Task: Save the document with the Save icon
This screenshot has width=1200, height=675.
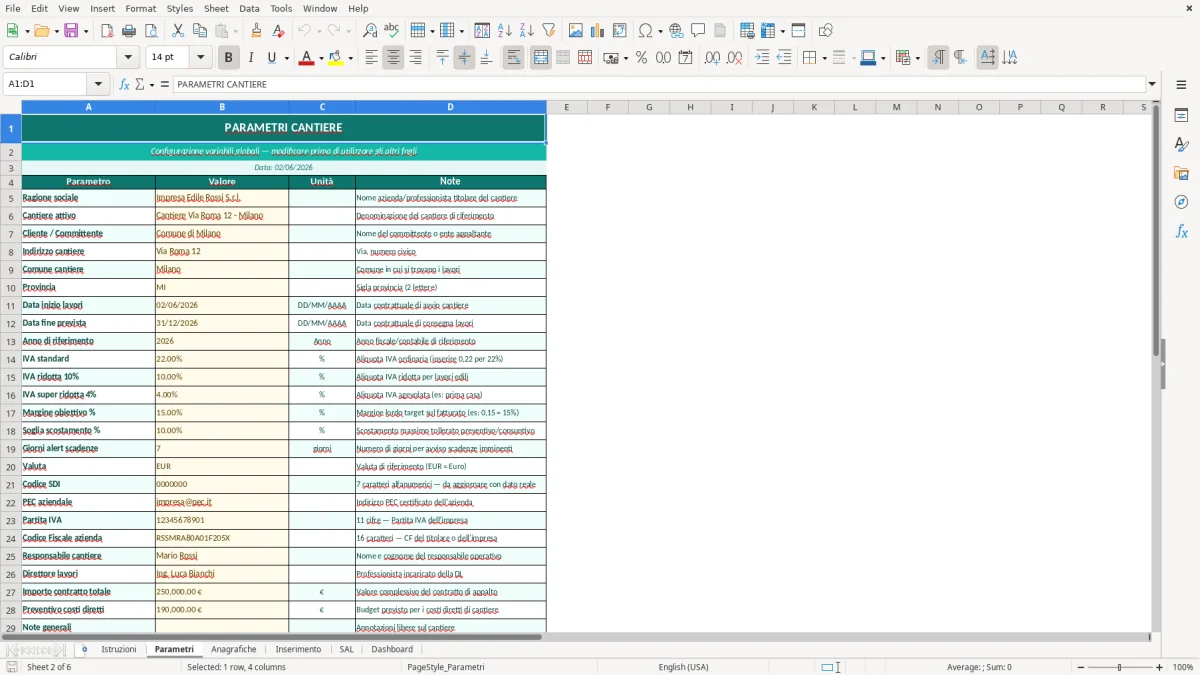Action: pyautogui.click(x=72, y=31)
